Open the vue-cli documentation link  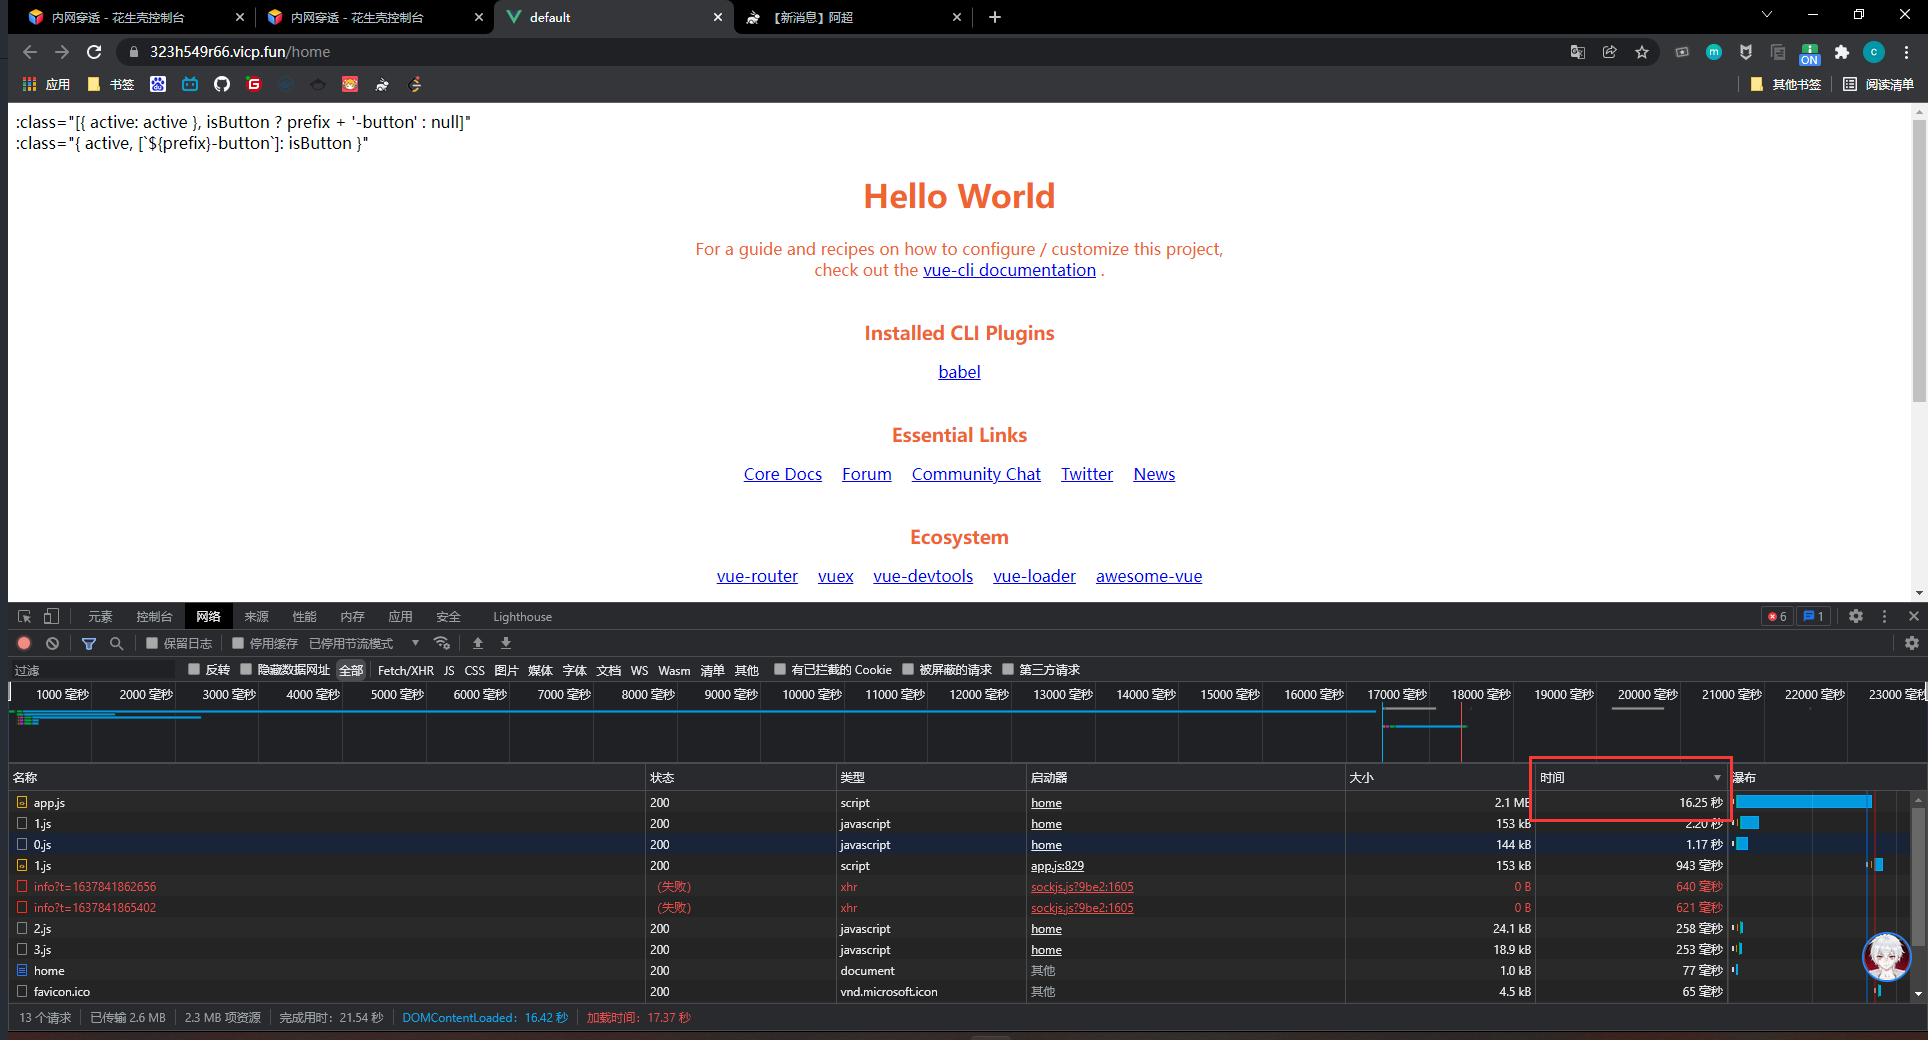coord(1009,270)
